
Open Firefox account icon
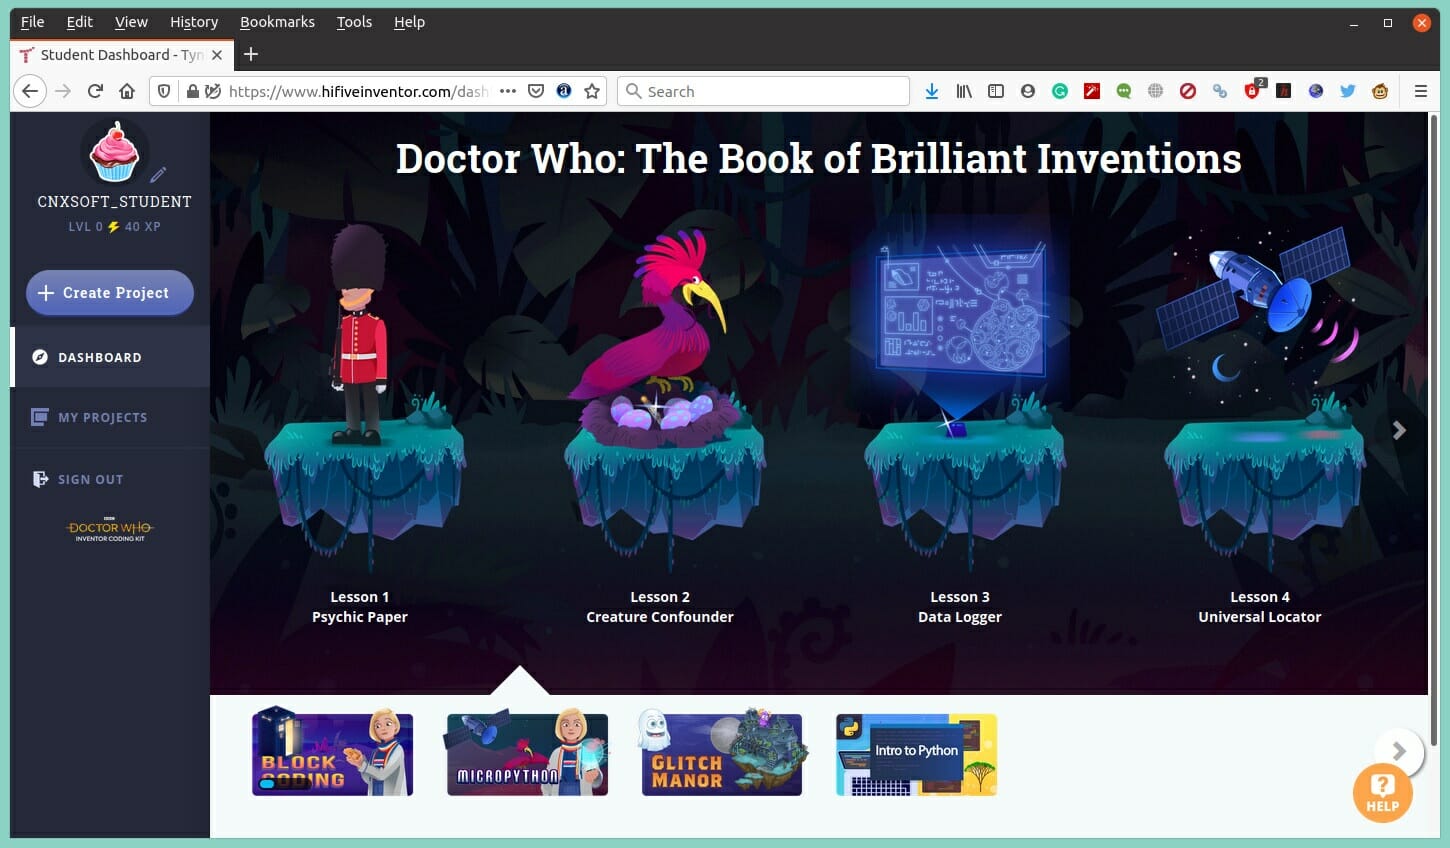[1028, 91]
